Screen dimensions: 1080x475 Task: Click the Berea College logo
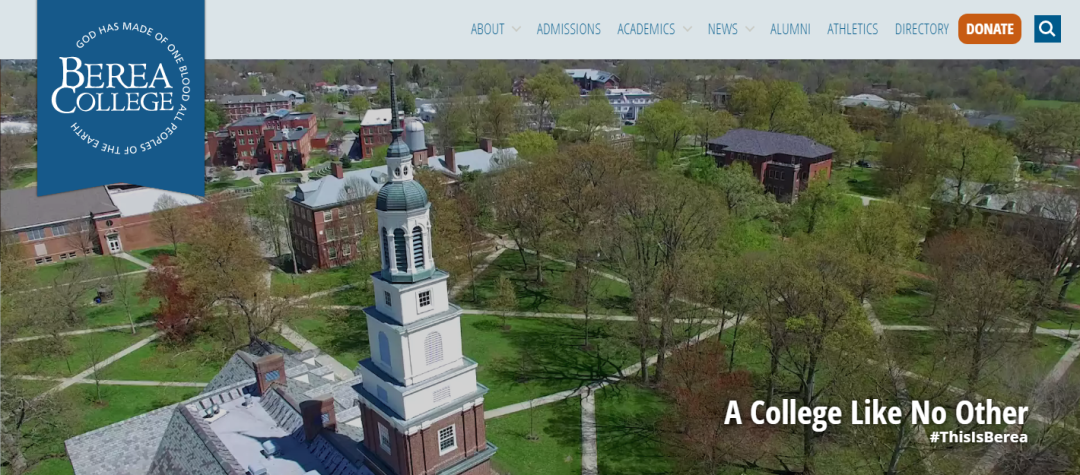coord(113,85)
